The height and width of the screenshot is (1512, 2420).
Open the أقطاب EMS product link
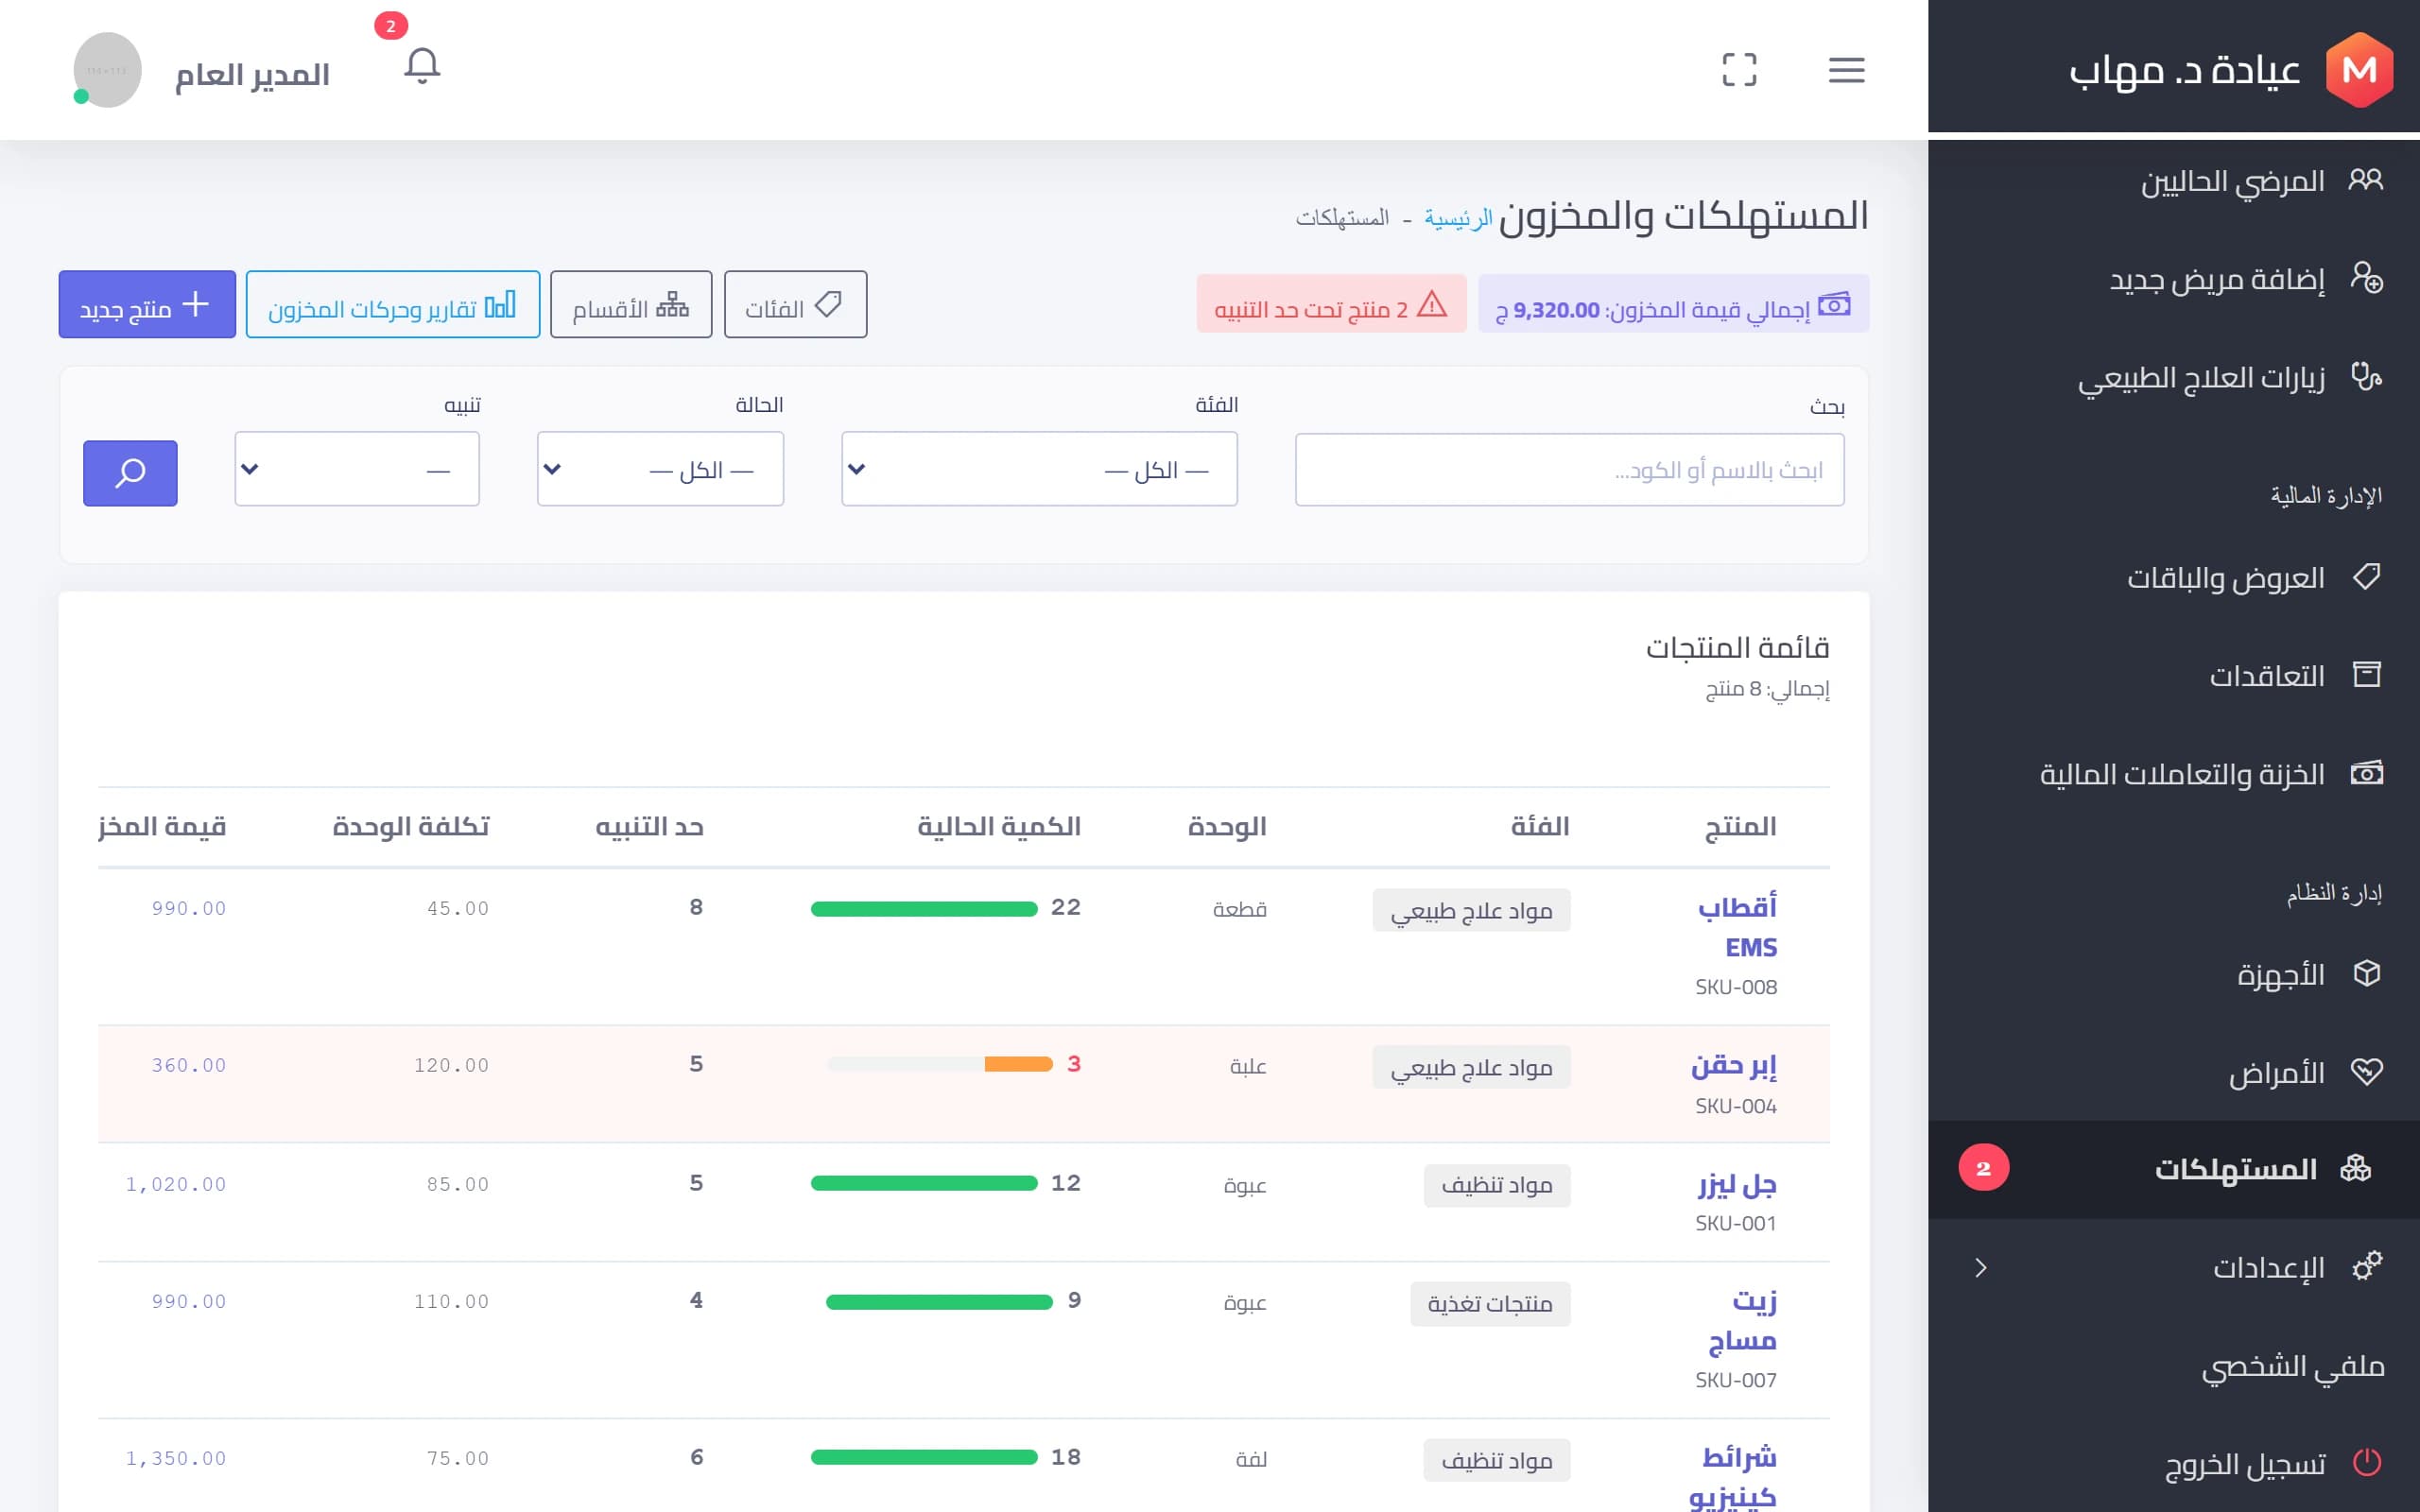pos(1737,927)
